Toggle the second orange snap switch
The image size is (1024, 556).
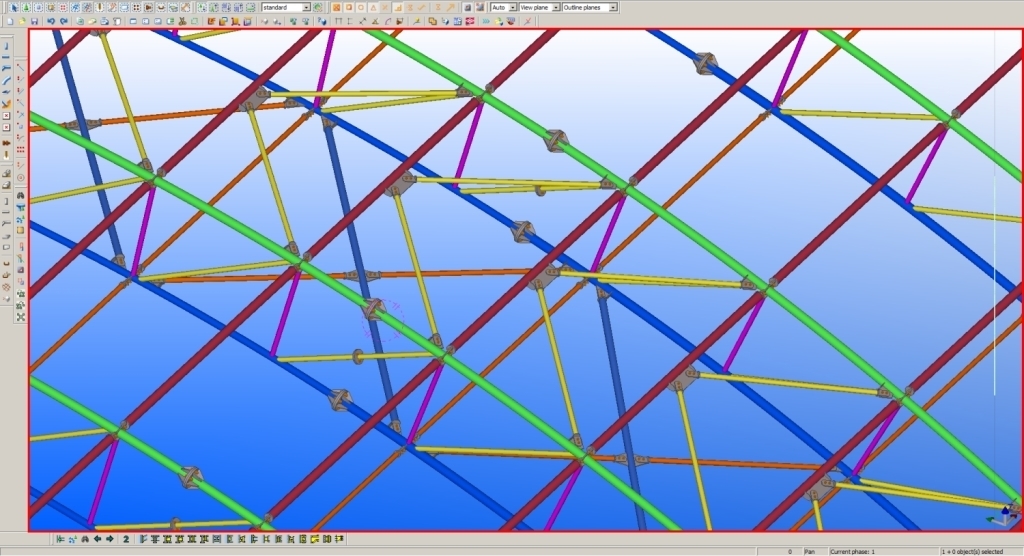click(350, 7)
